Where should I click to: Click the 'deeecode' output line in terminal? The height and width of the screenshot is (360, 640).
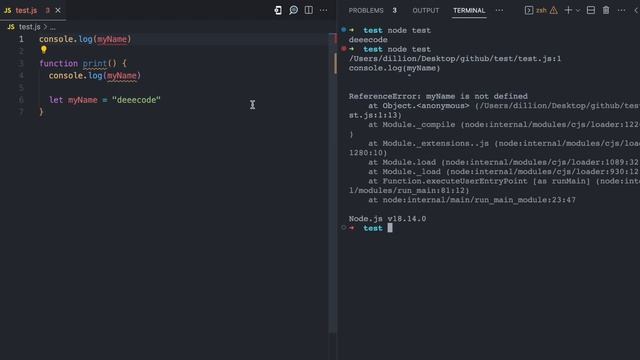[x=368, y=40]
